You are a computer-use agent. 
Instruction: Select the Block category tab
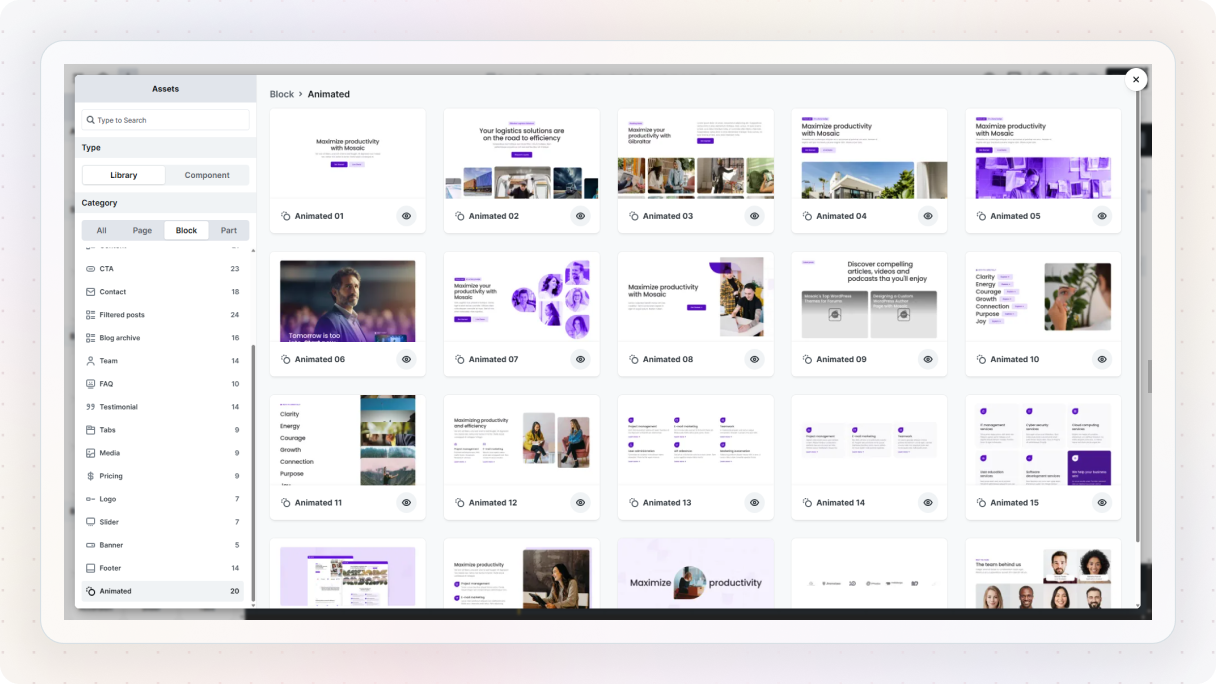coord(186,230)
